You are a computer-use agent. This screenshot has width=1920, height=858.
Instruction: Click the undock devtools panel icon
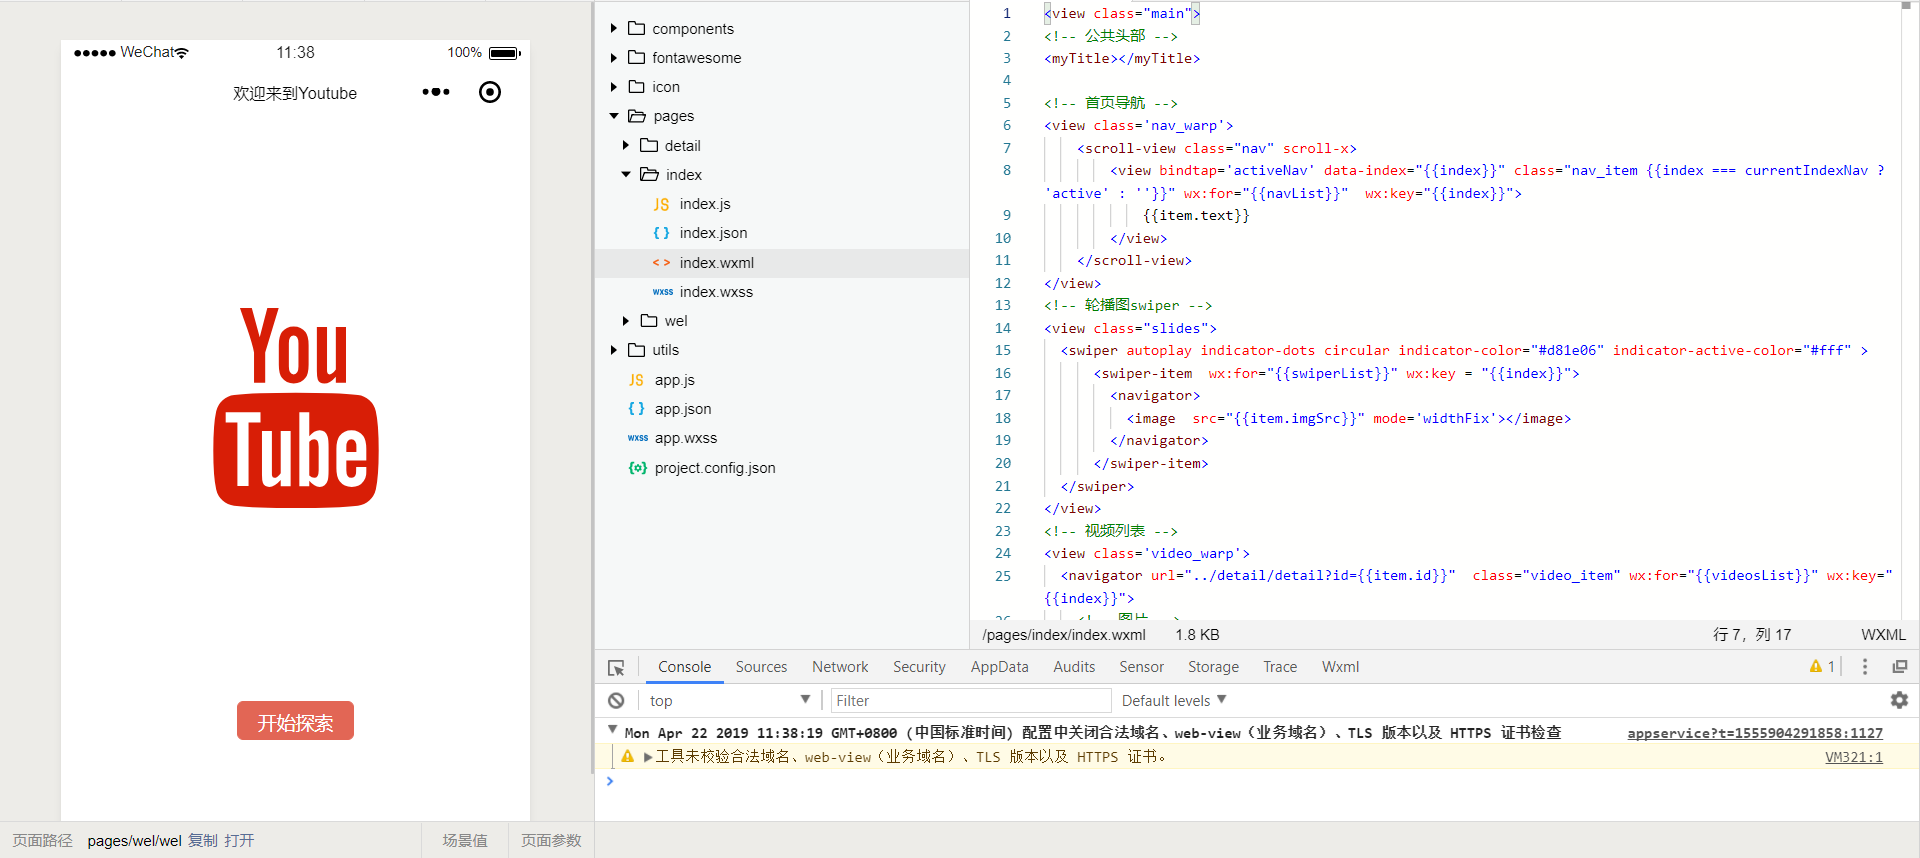(1900, 667)
